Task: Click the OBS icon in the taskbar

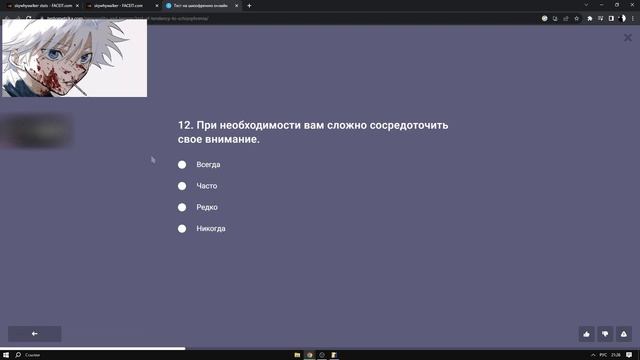Action: [322, 355]
